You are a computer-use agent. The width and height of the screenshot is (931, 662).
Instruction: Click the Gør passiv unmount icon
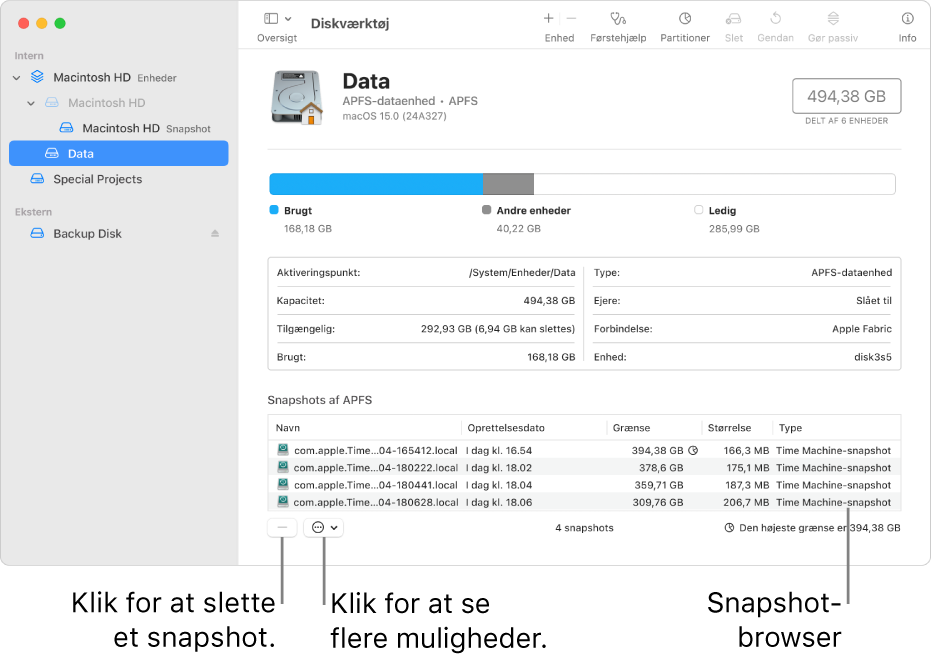pos(833,19)
